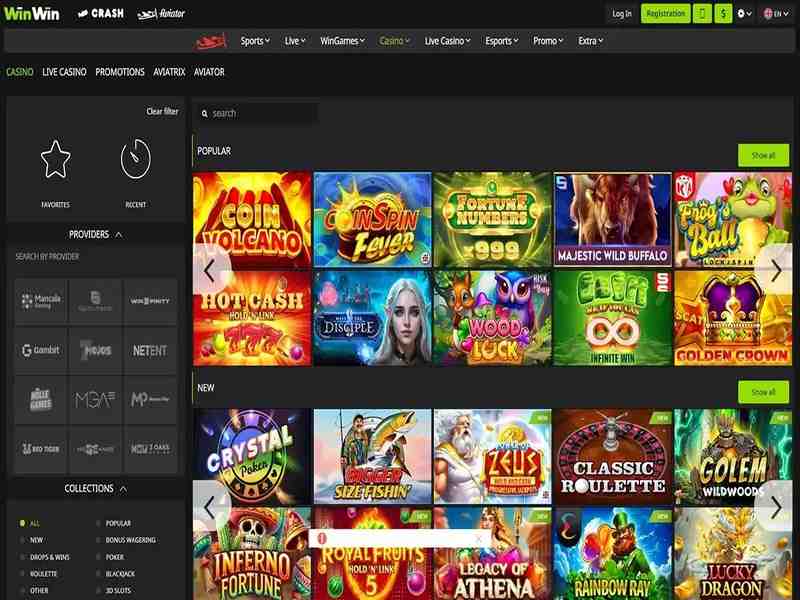Viewport: 800px width, 600px height.
Task: Click the mobile app phone icon
Action: (703, 13)
